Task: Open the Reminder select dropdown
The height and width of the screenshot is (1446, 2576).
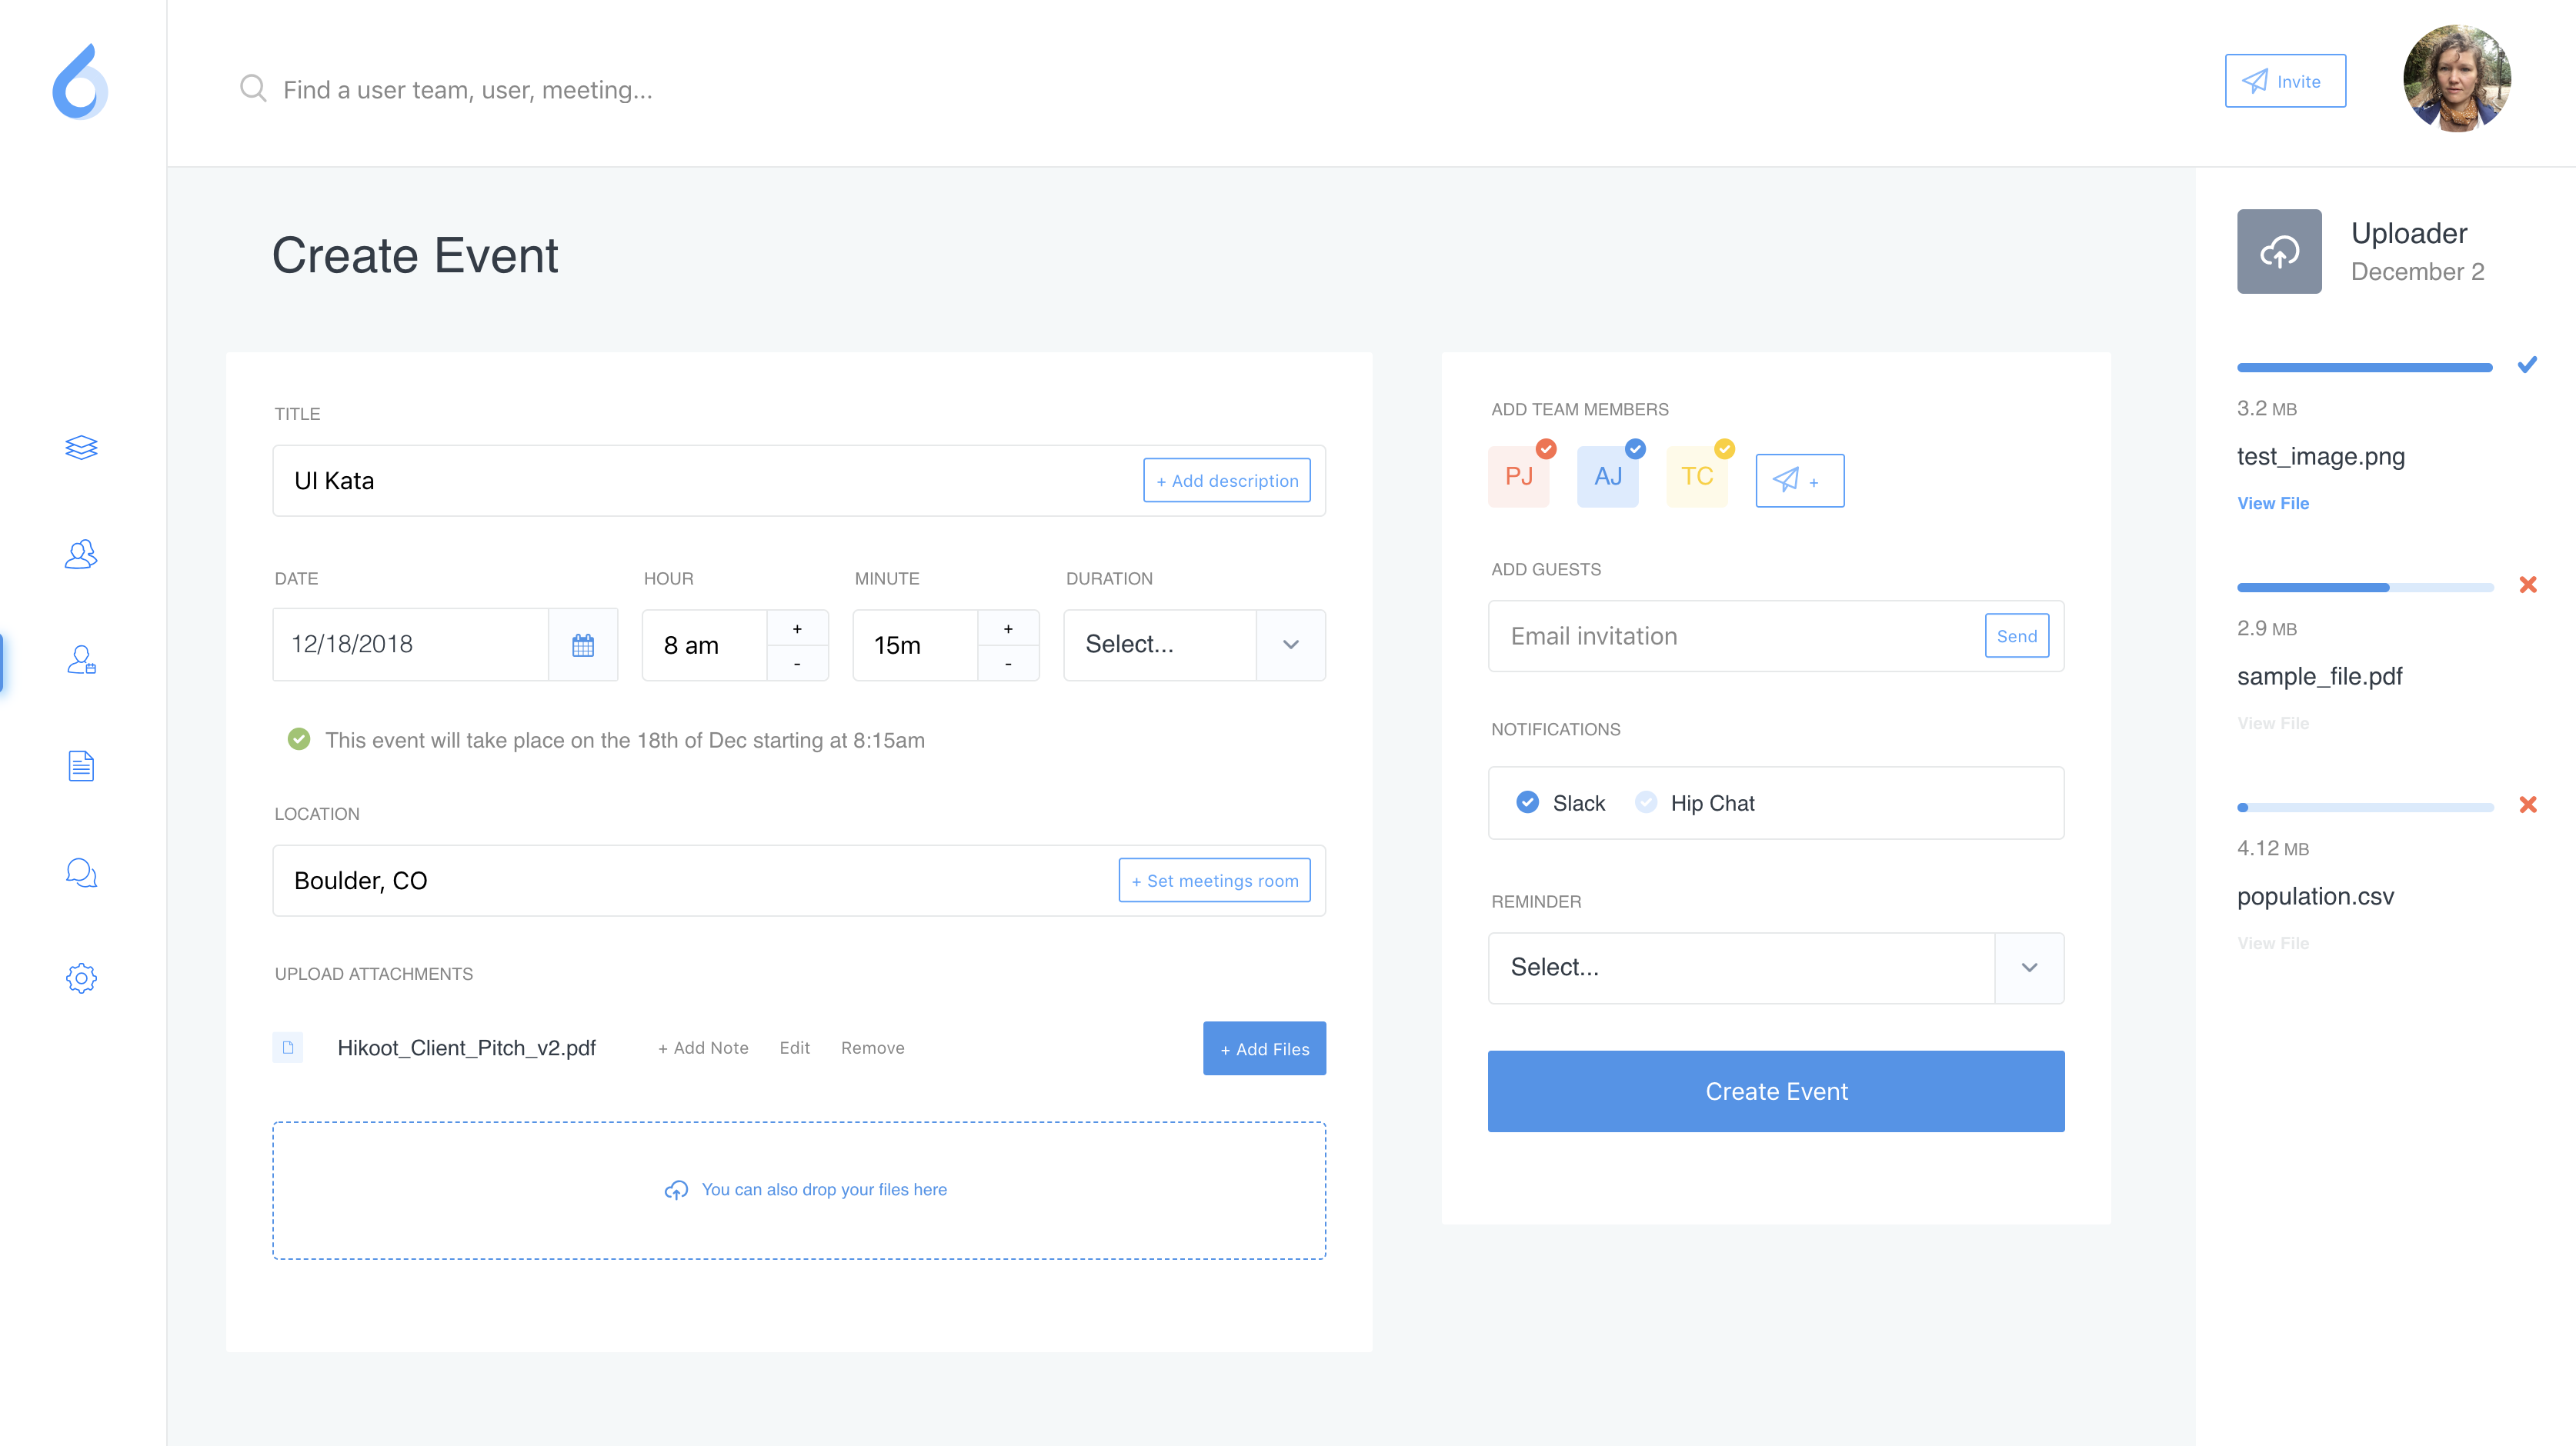Action: click(2028, 967)
